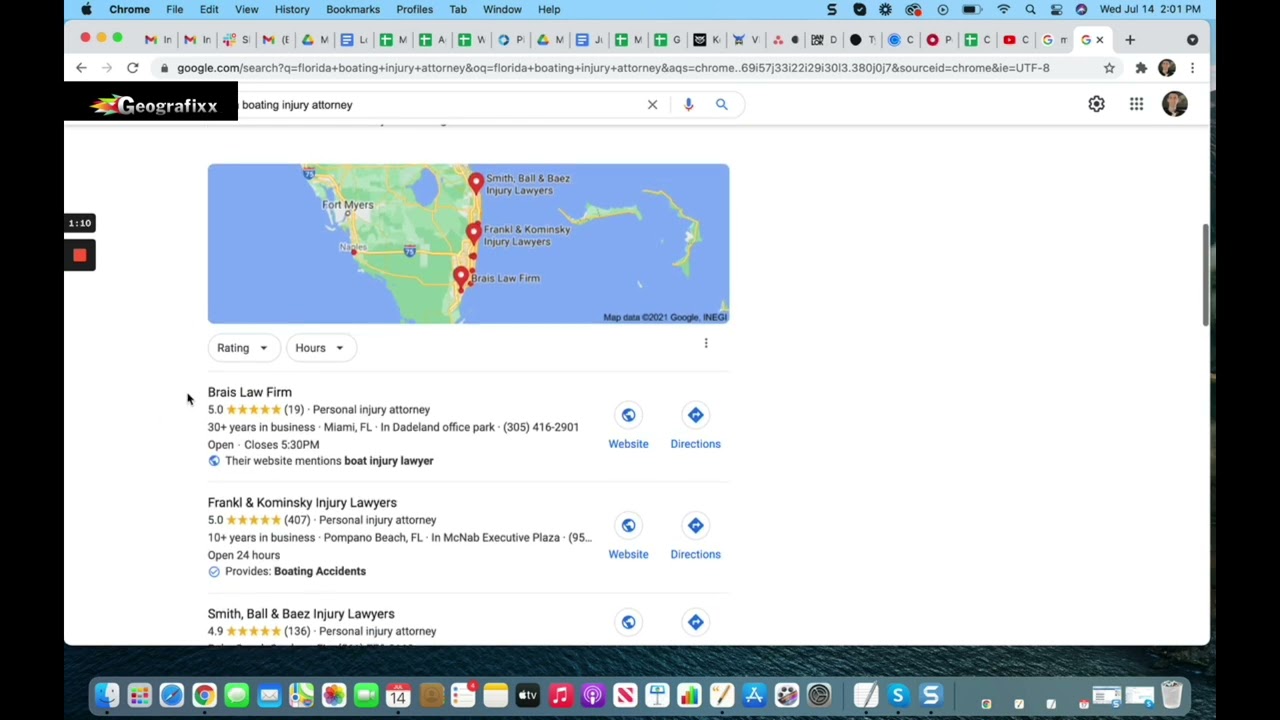The height and width of the screenshot is (720, 1280).
Task: Open App Store from the Dock
Action: (754, 695)
